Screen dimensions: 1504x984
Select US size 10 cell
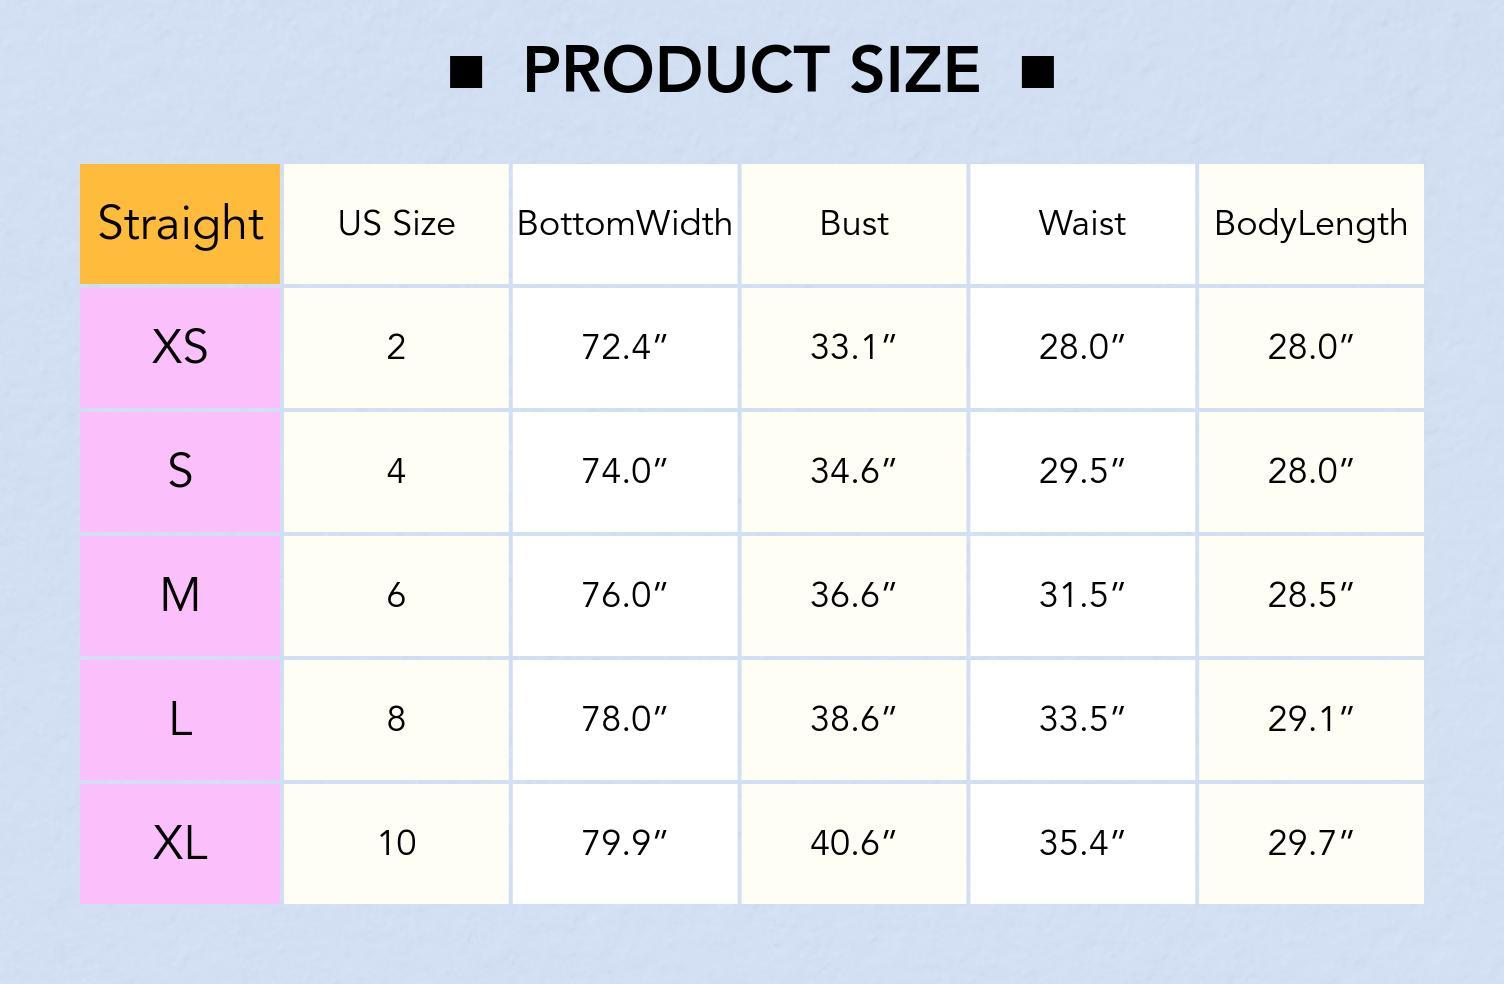pyautogui.click(x=396, y=843)
